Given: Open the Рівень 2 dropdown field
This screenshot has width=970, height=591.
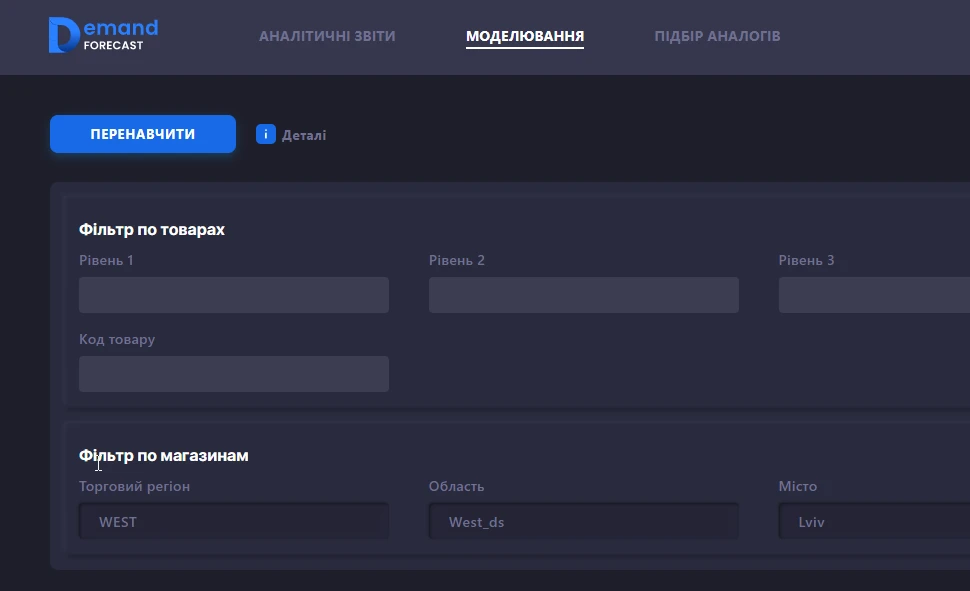Looking at the screenshot, I should [x=584, y=295].
